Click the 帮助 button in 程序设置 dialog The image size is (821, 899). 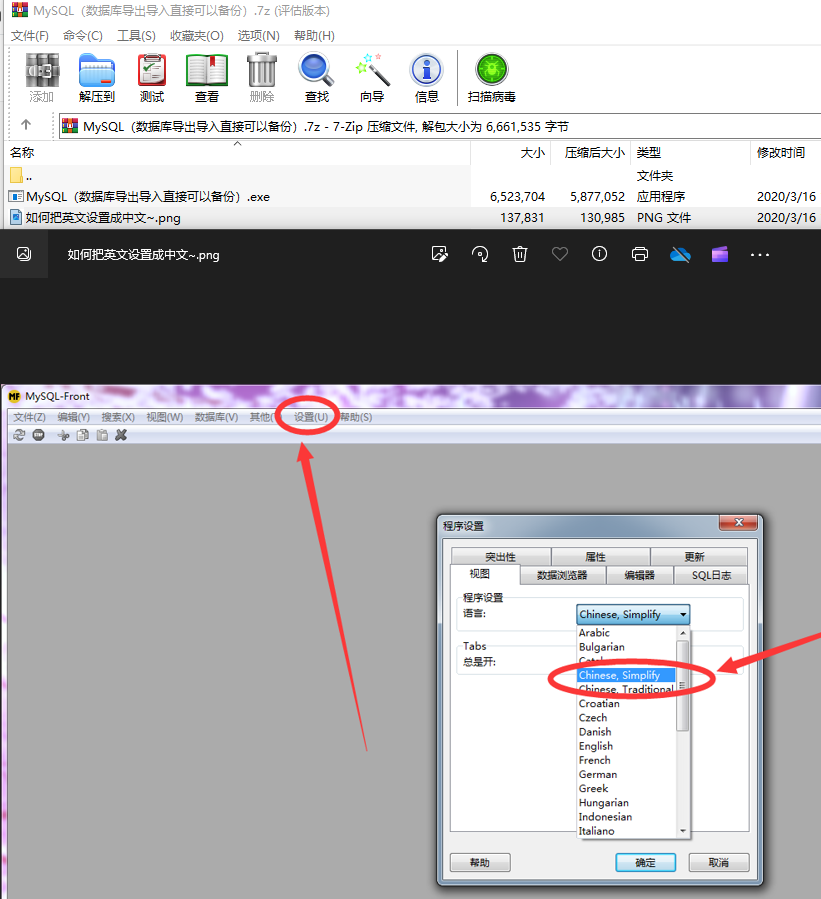[x=480, y=862]
